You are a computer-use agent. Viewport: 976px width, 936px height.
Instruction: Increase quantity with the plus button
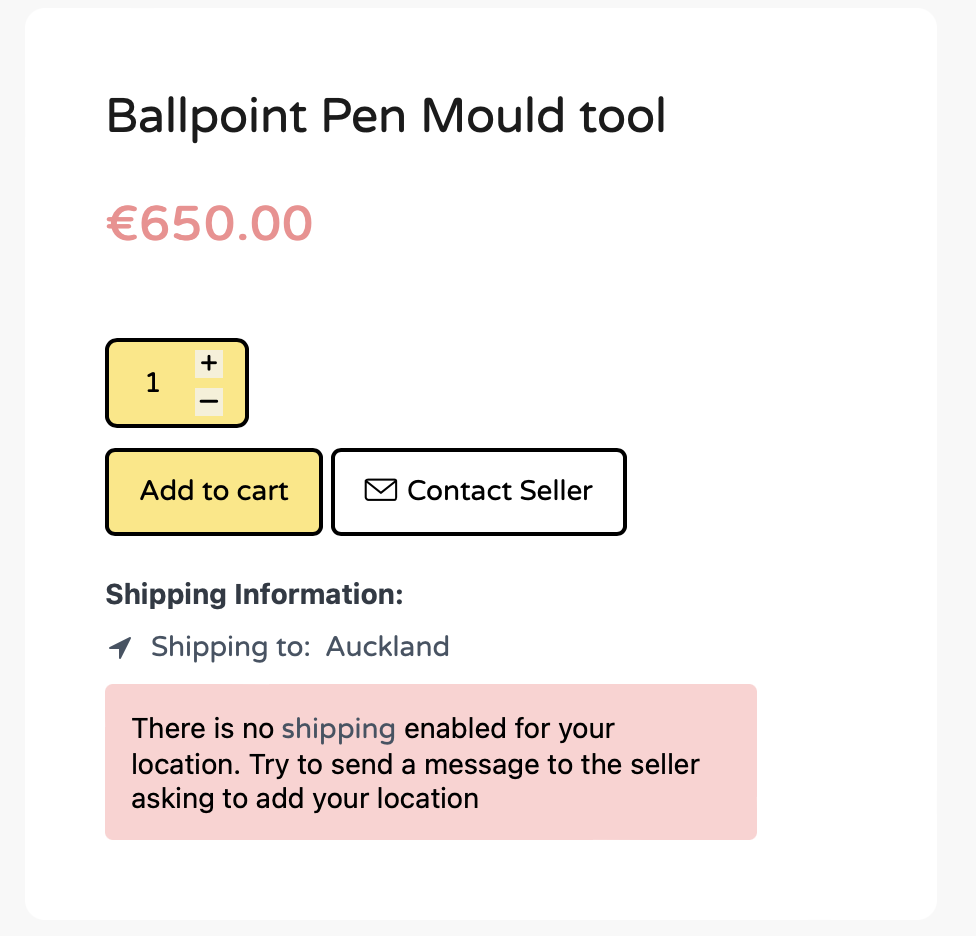209,363
